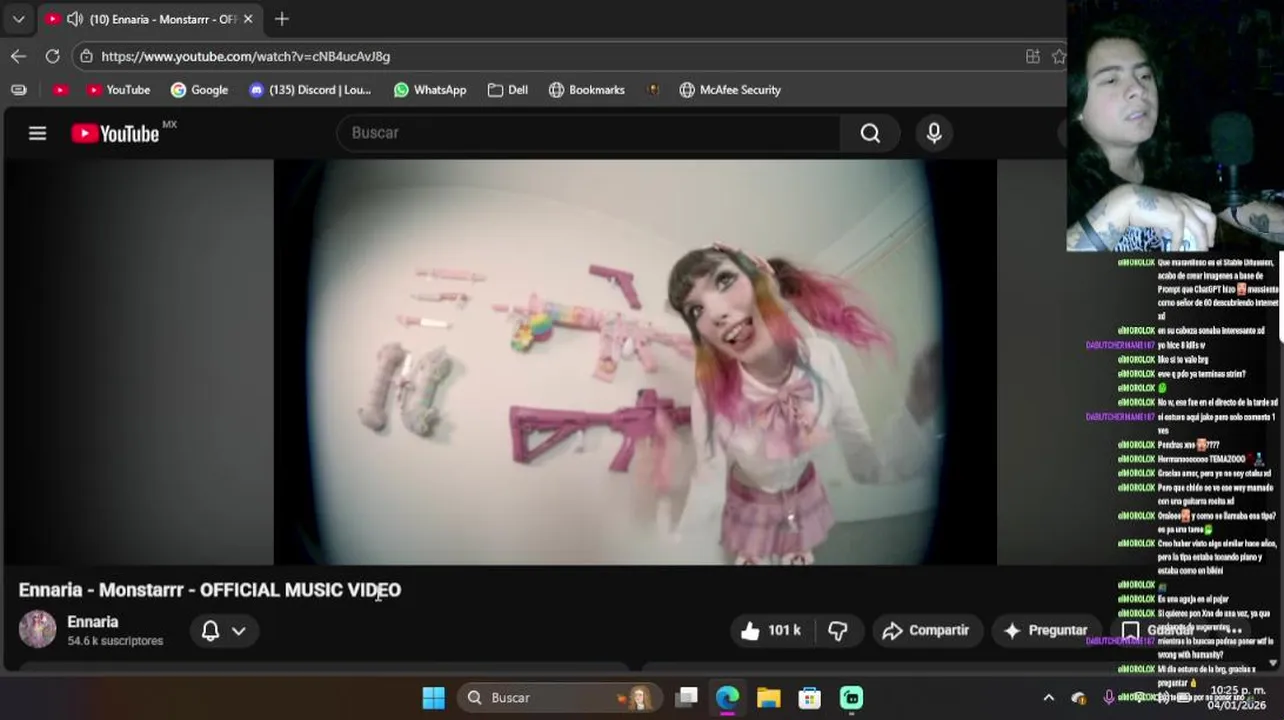Open the tab search dropdown arrow

click(x=18, y=19)
